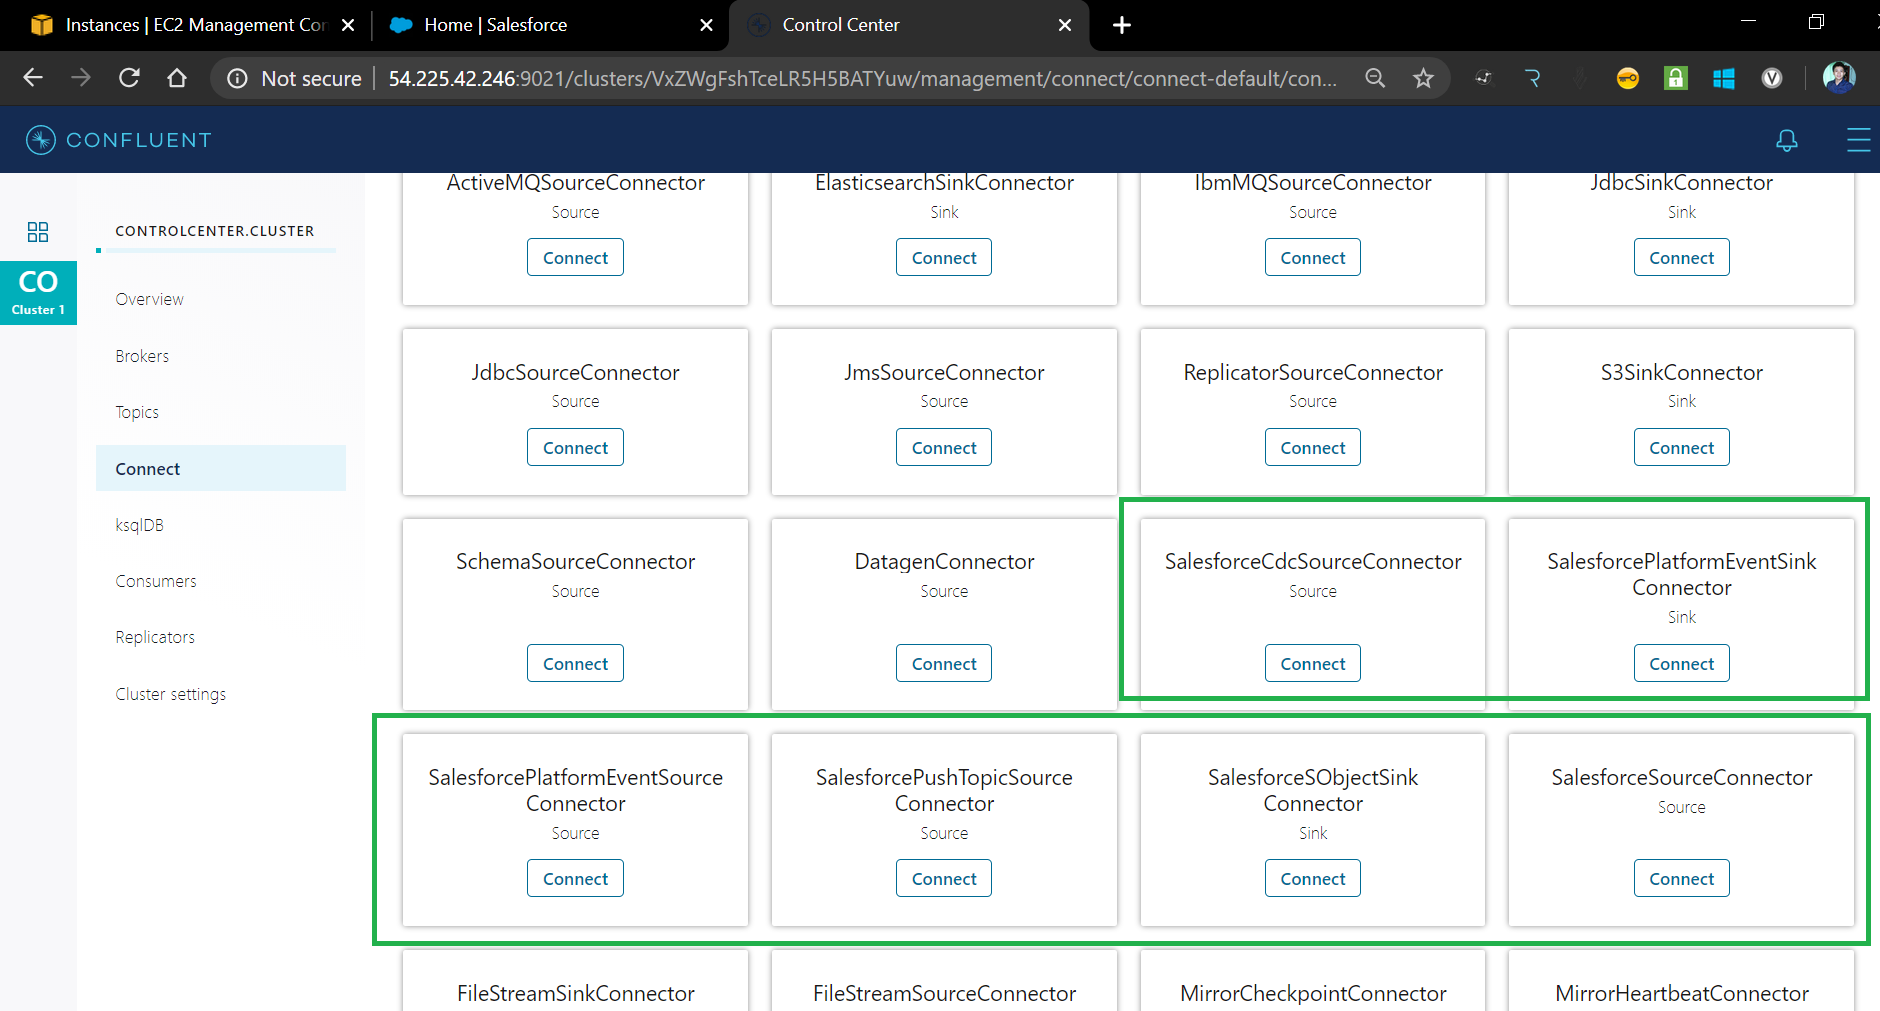Click the yellow key extension icon
This screenshot has width=1880, height=1011.
[1628, 78]
